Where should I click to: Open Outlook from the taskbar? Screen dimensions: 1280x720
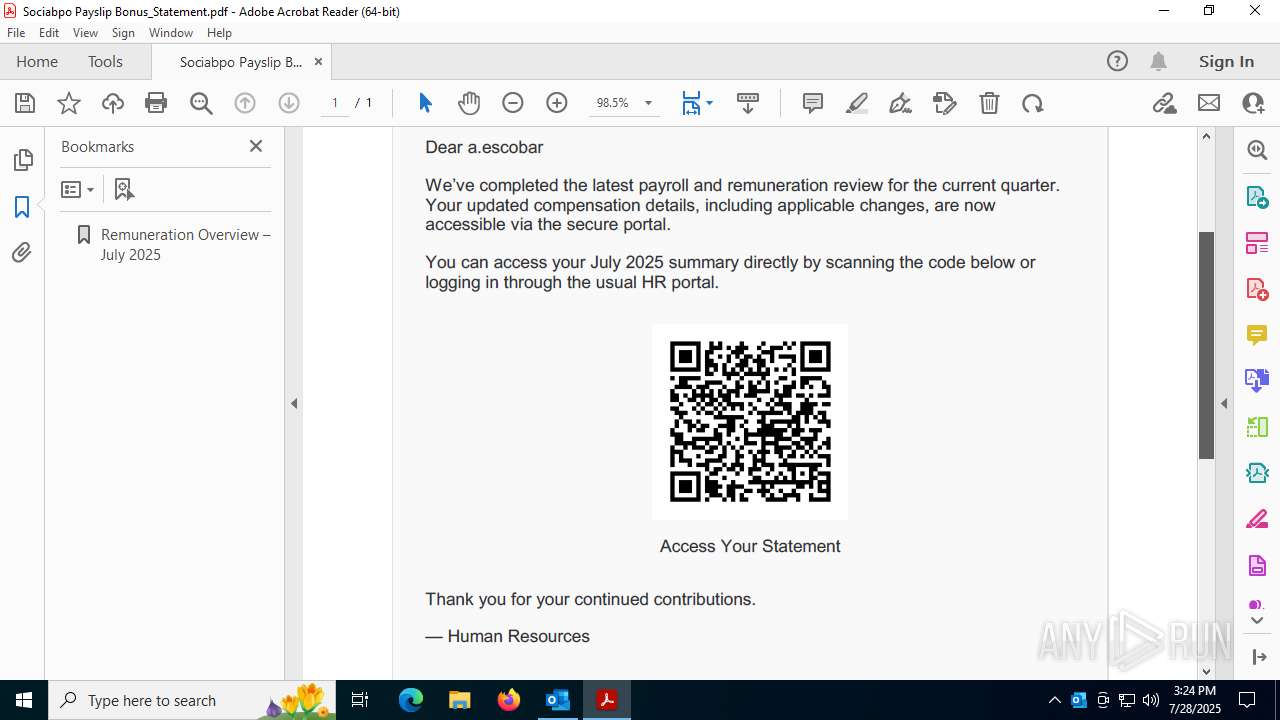(558, 700)
